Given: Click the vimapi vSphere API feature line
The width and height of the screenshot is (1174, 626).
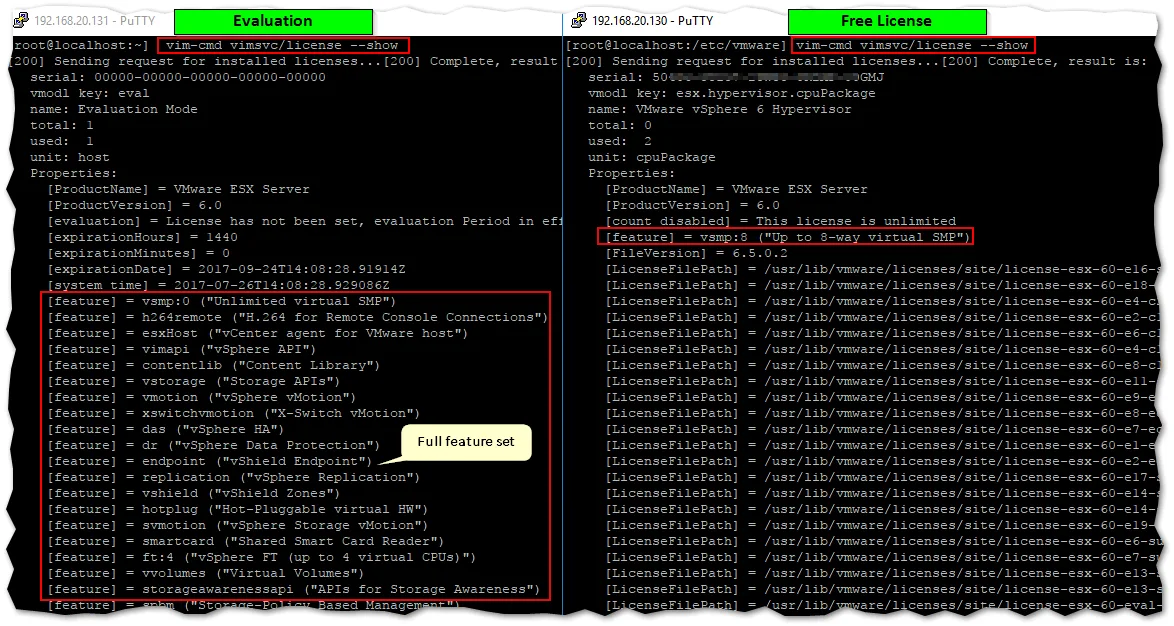Looking at the screenshot, I should [182, 350].
